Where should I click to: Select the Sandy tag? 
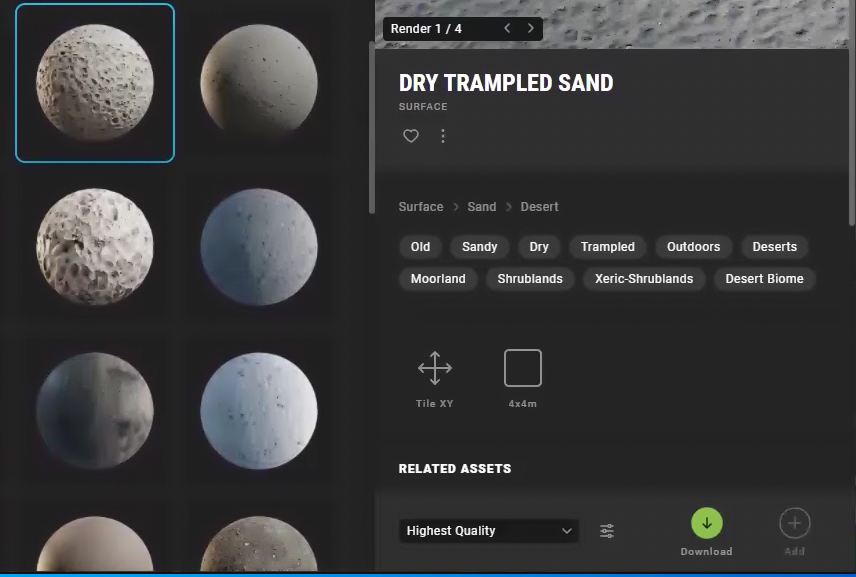tap(479, 247)
